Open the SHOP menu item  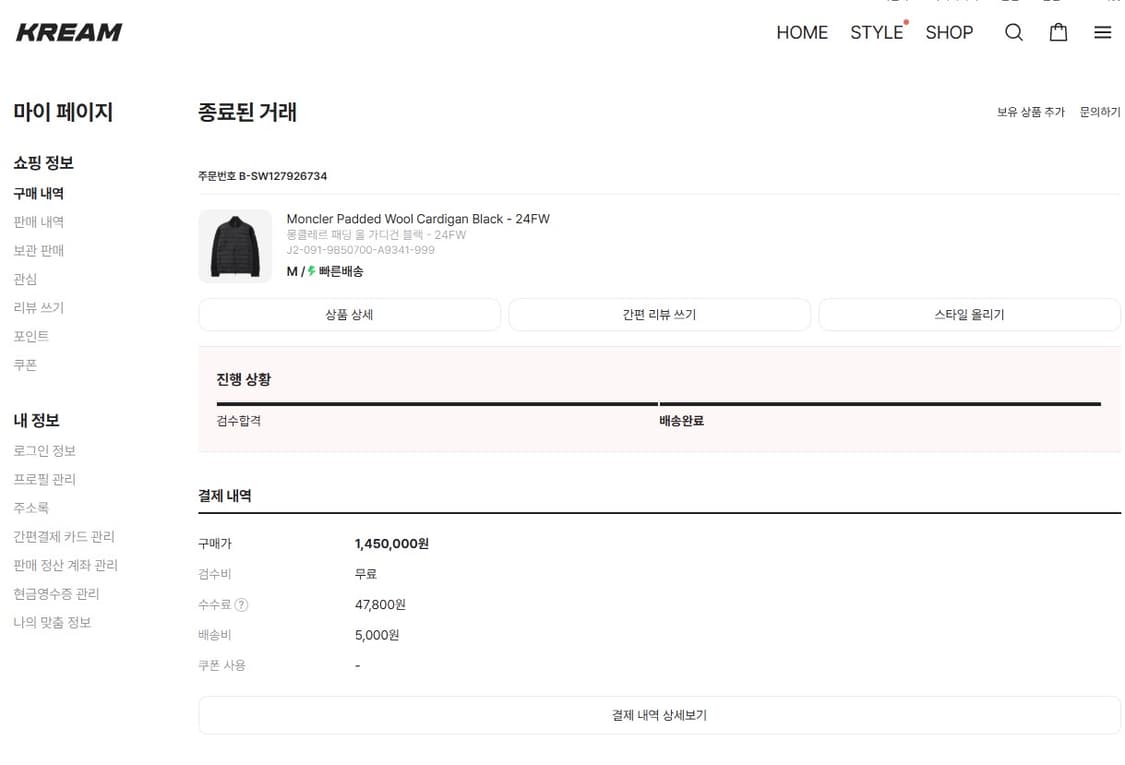[x=948, y=32]
